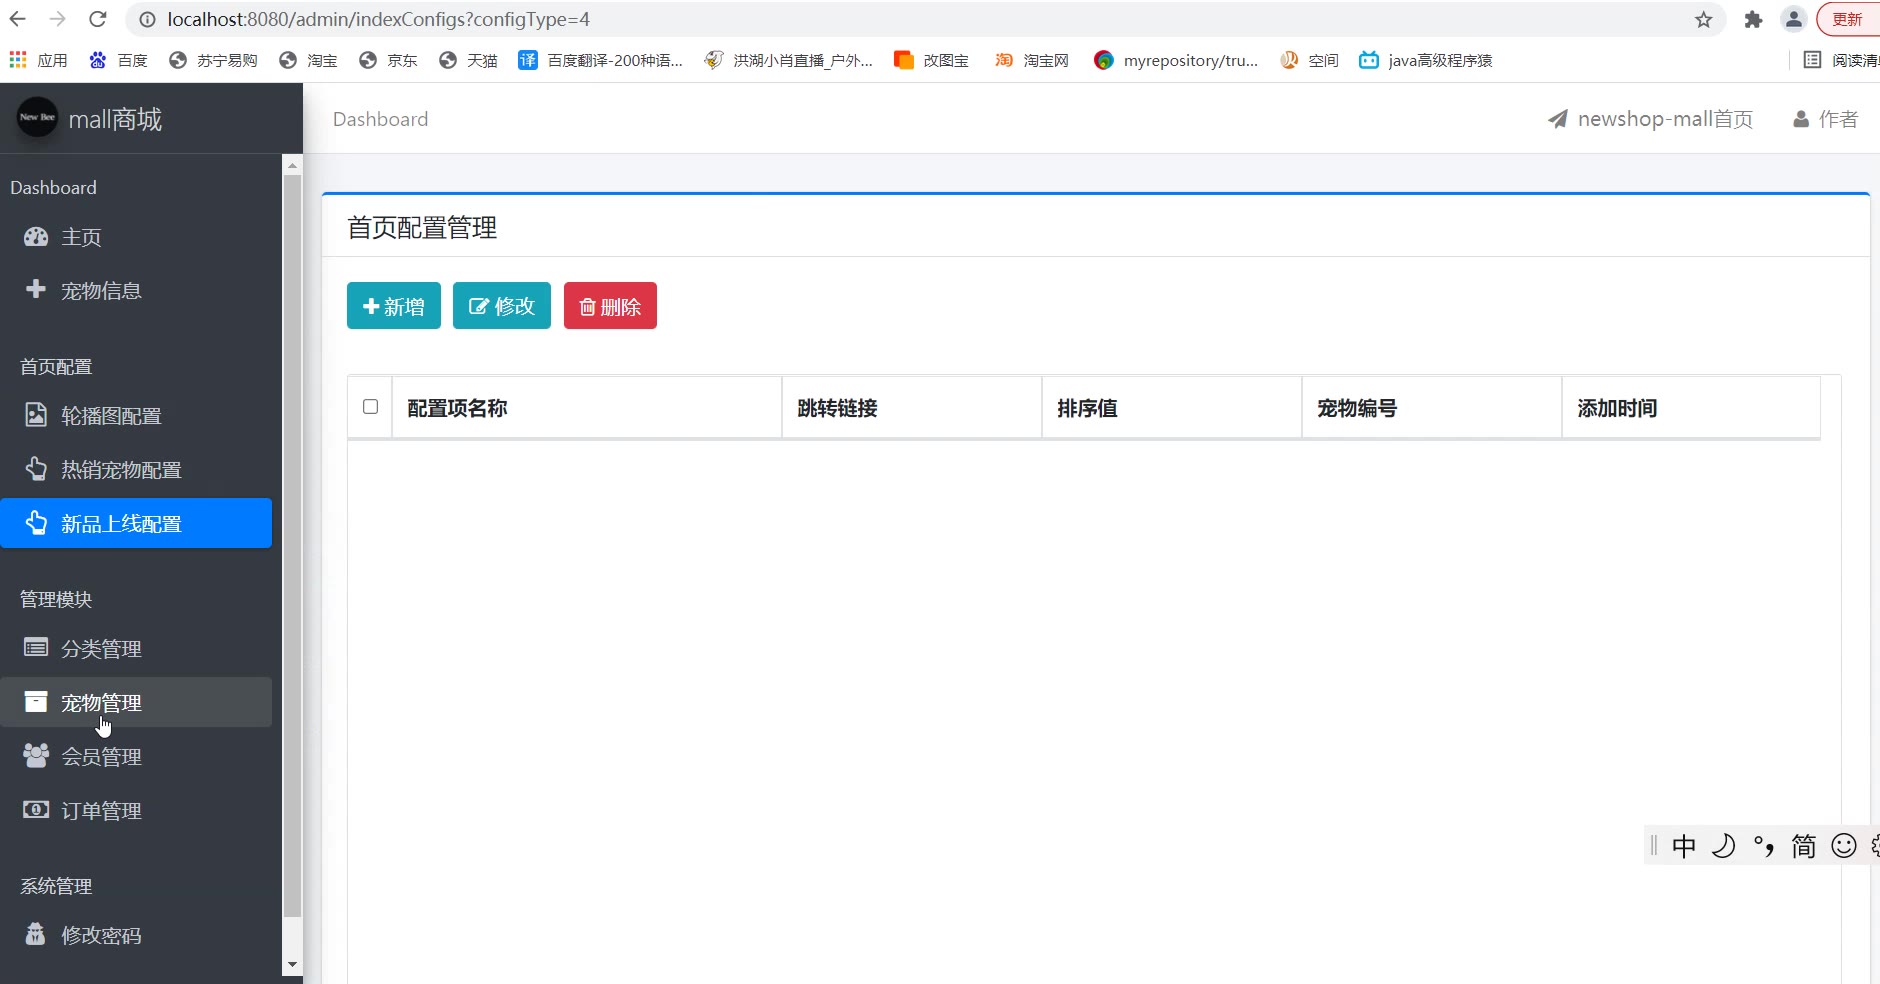The height and width of the screenshot is (984, 1880).
Task: Open the 作者 user menu
Action: [1825, 119]
